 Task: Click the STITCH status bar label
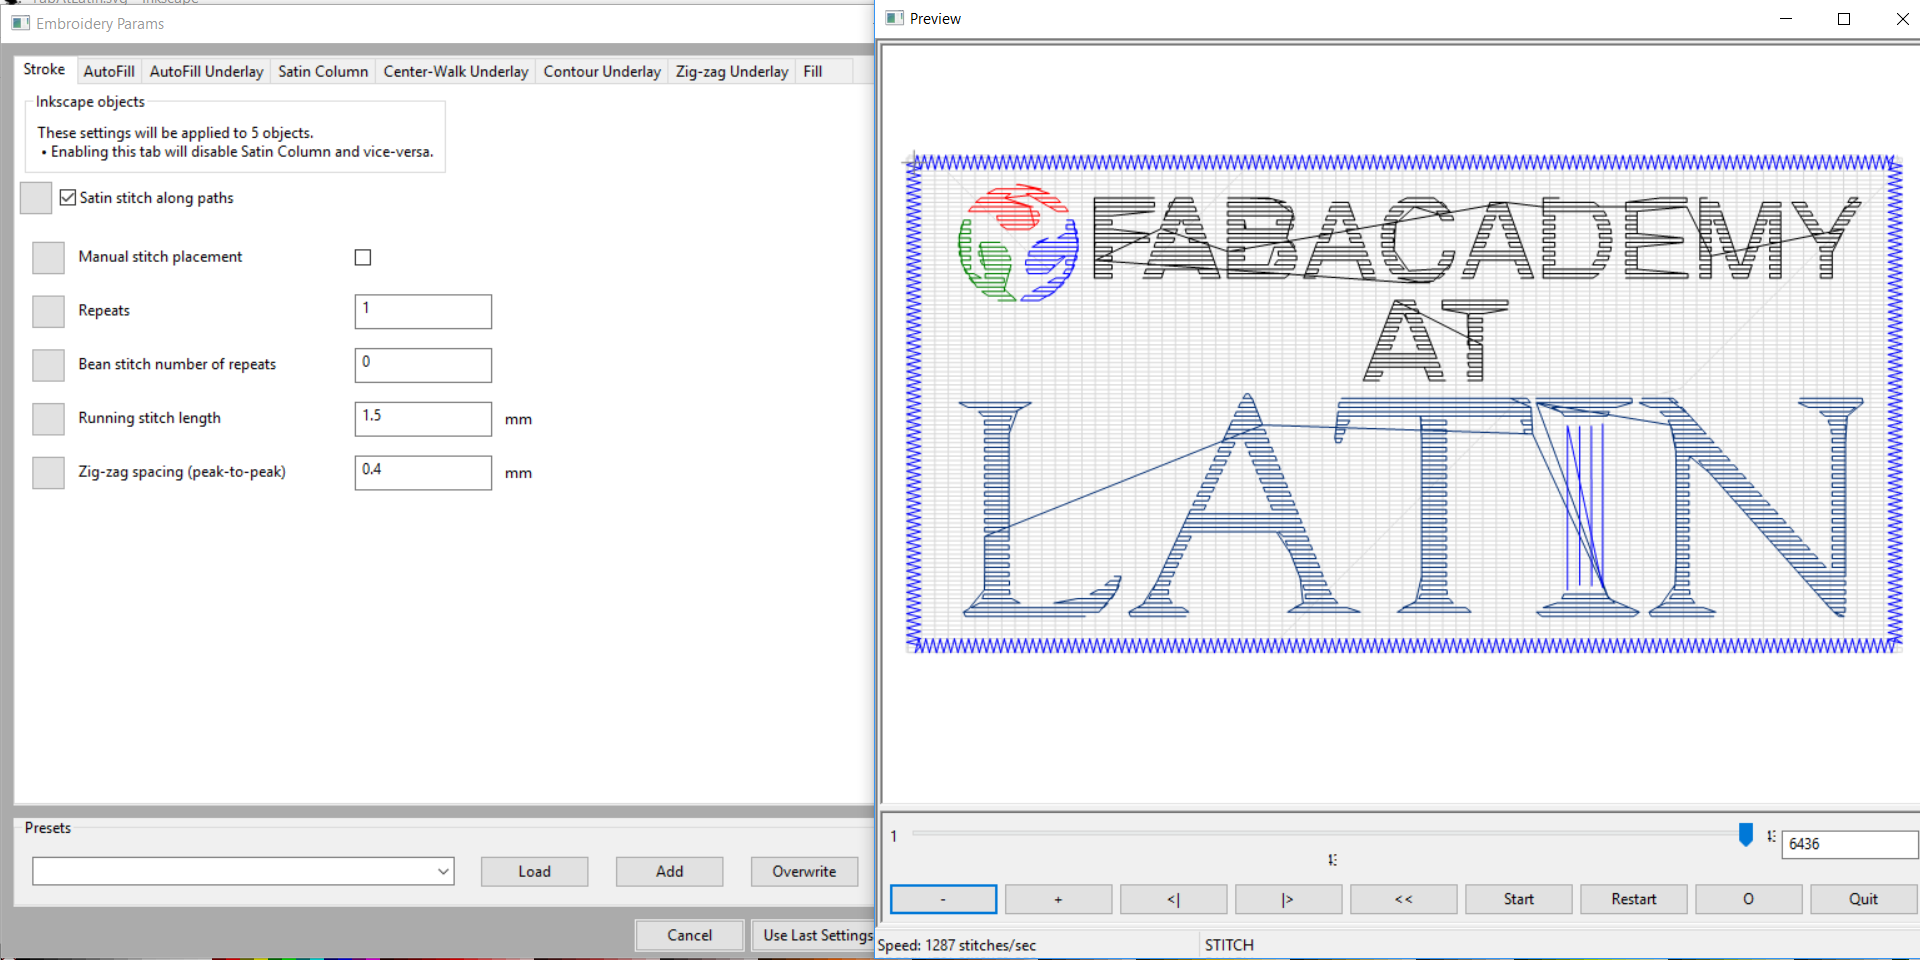[1229, 945]
